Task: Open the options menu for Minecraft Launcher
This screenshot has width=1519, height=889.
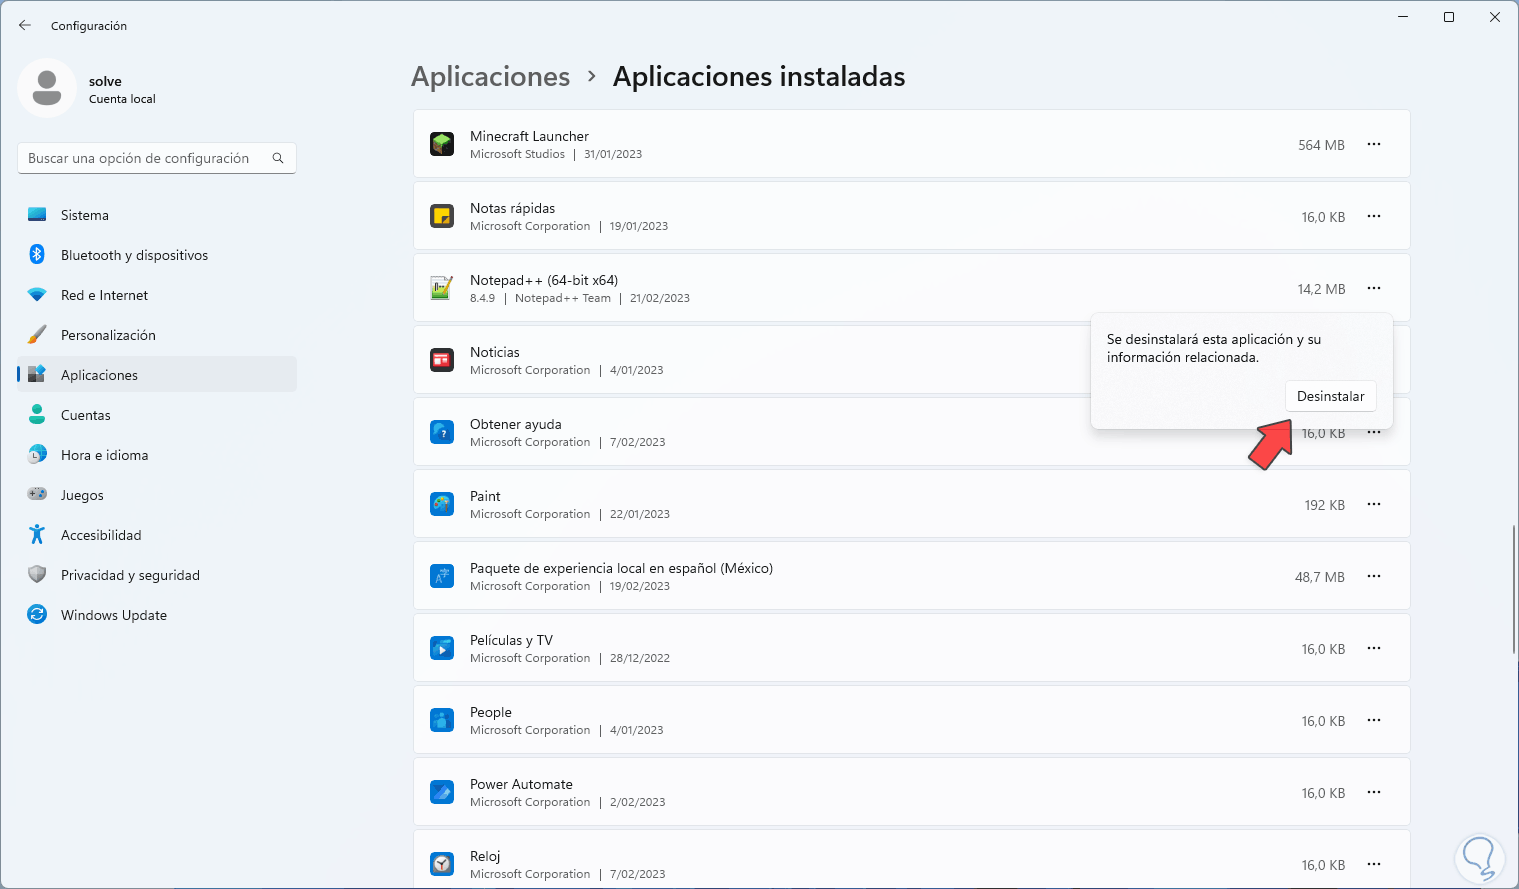Action: 1374,145
